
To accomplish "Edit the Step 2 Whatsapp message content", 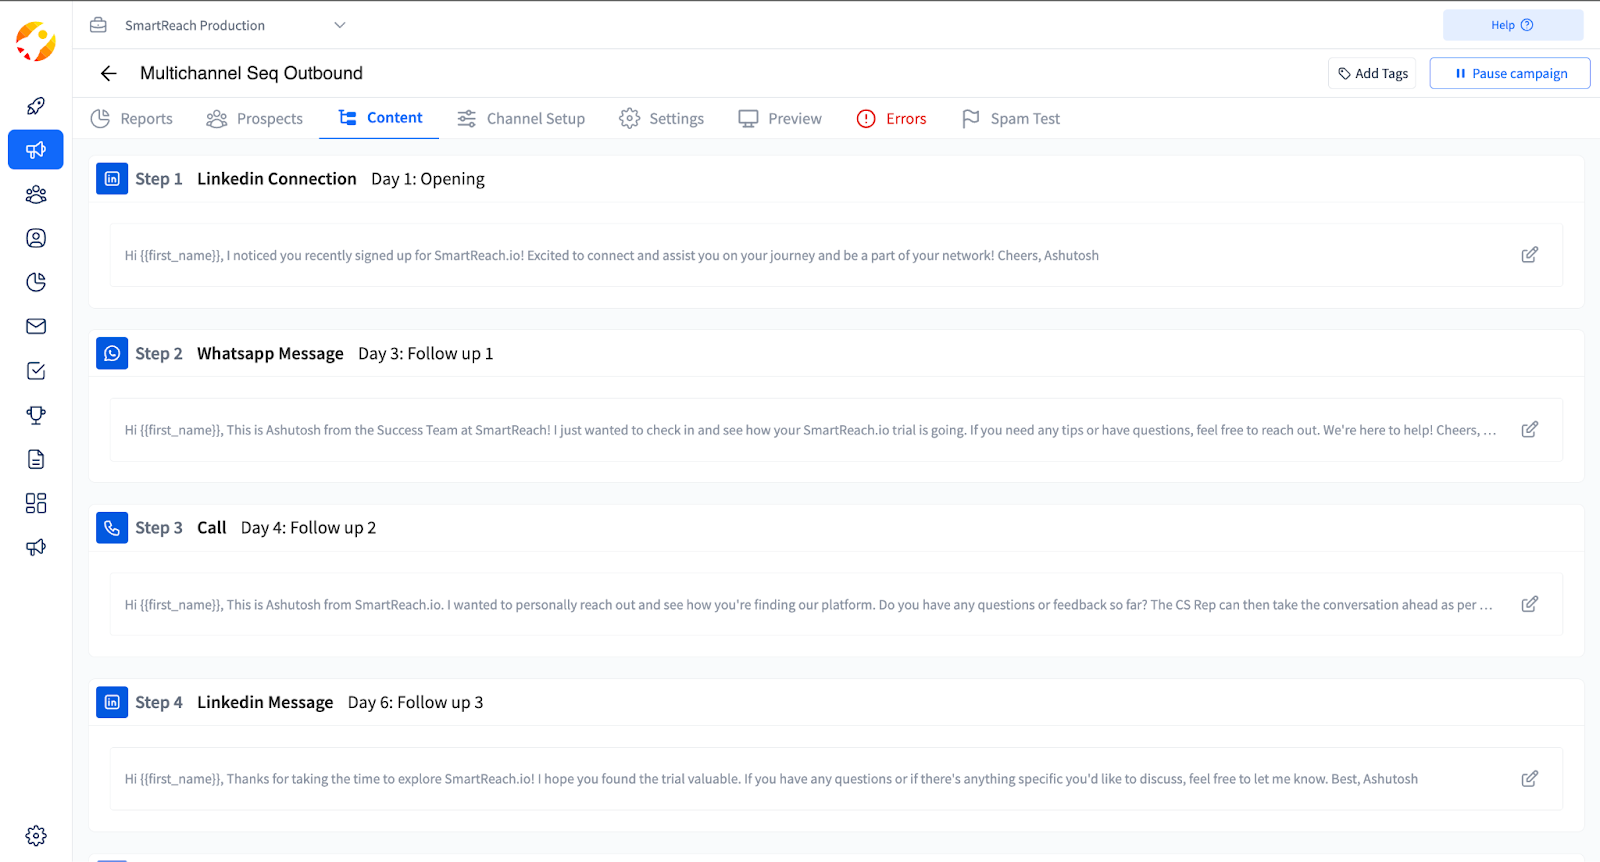I will (x=1529, y=430).
